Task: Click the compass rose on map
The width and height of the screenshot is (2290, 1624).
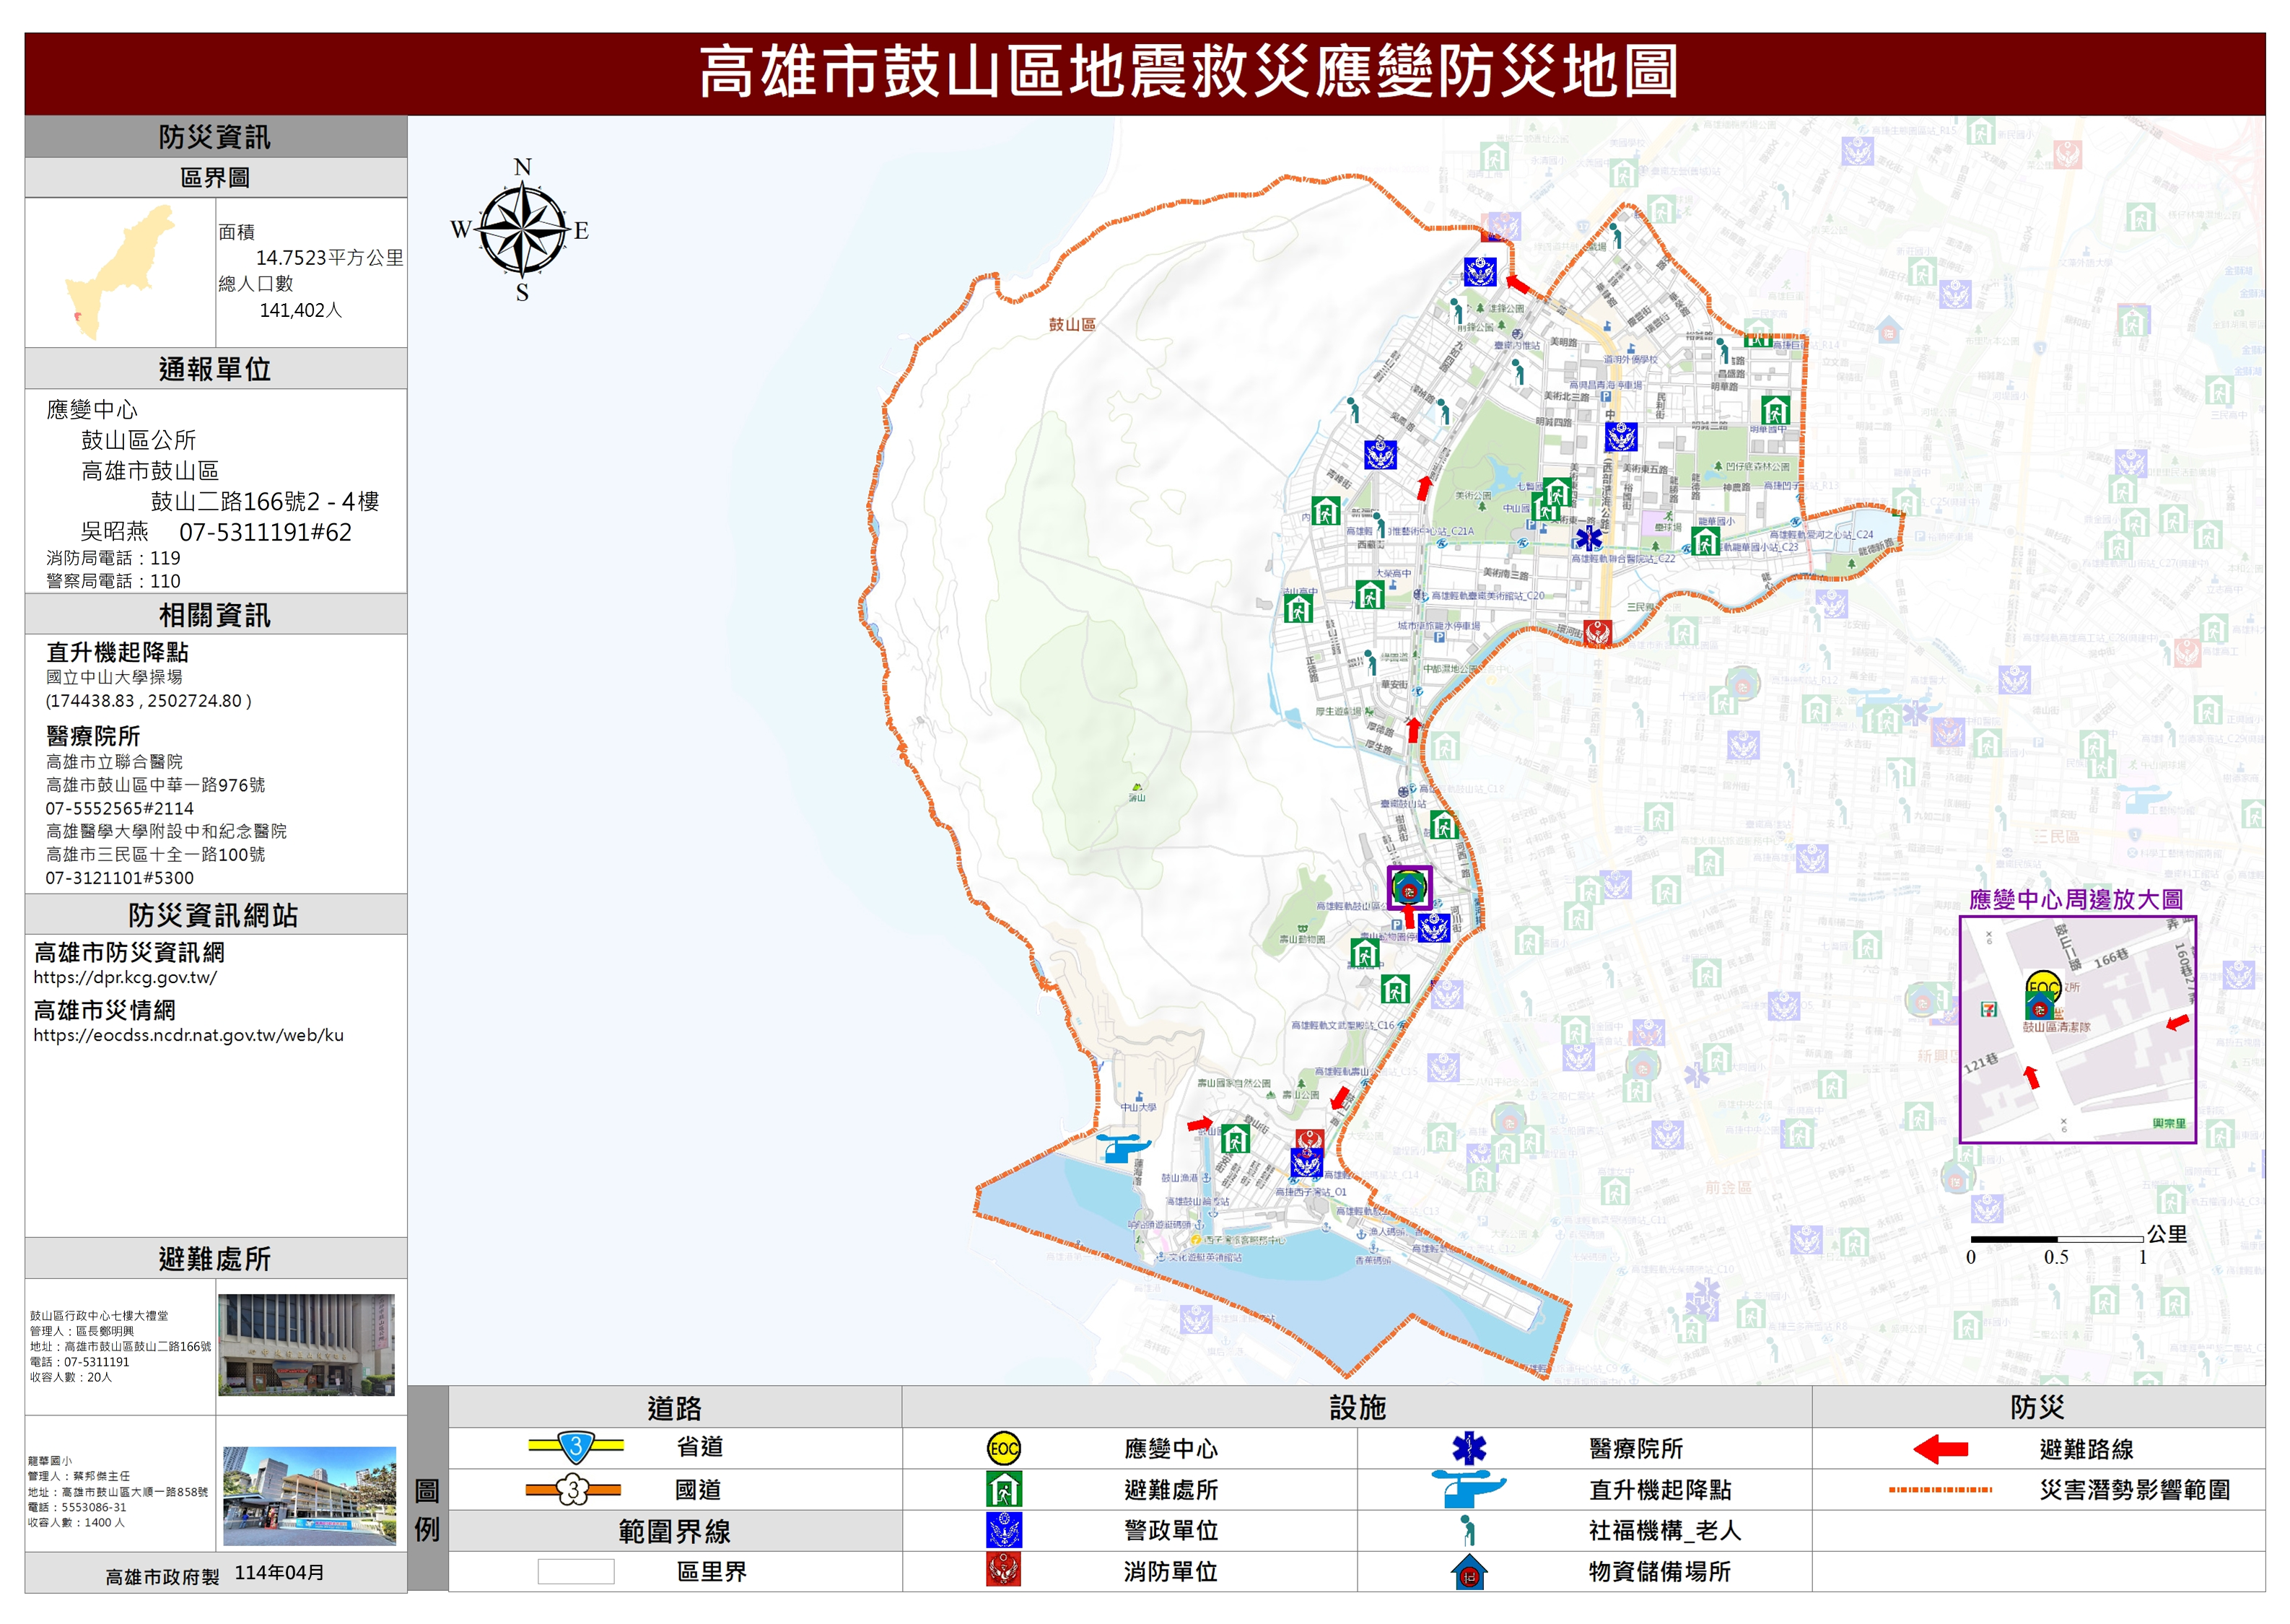Action: click(522, 230)
